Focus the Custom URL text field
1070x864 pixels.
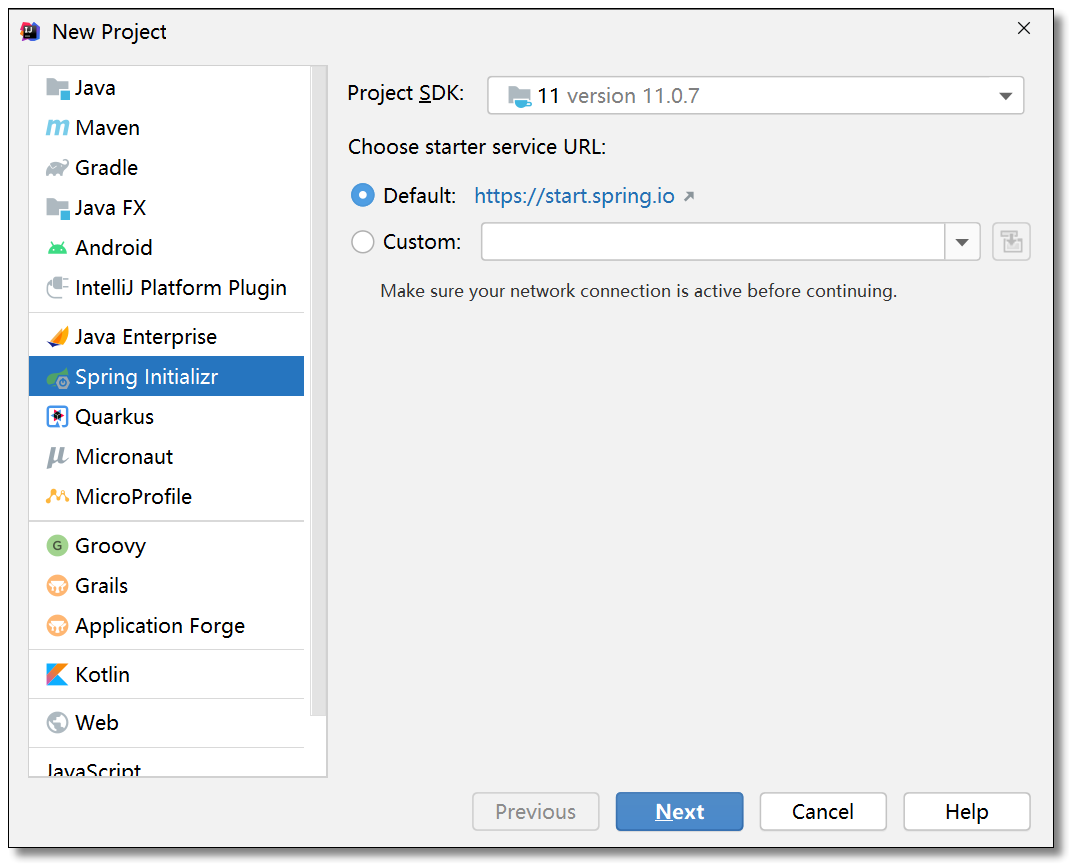pos(712,242)
